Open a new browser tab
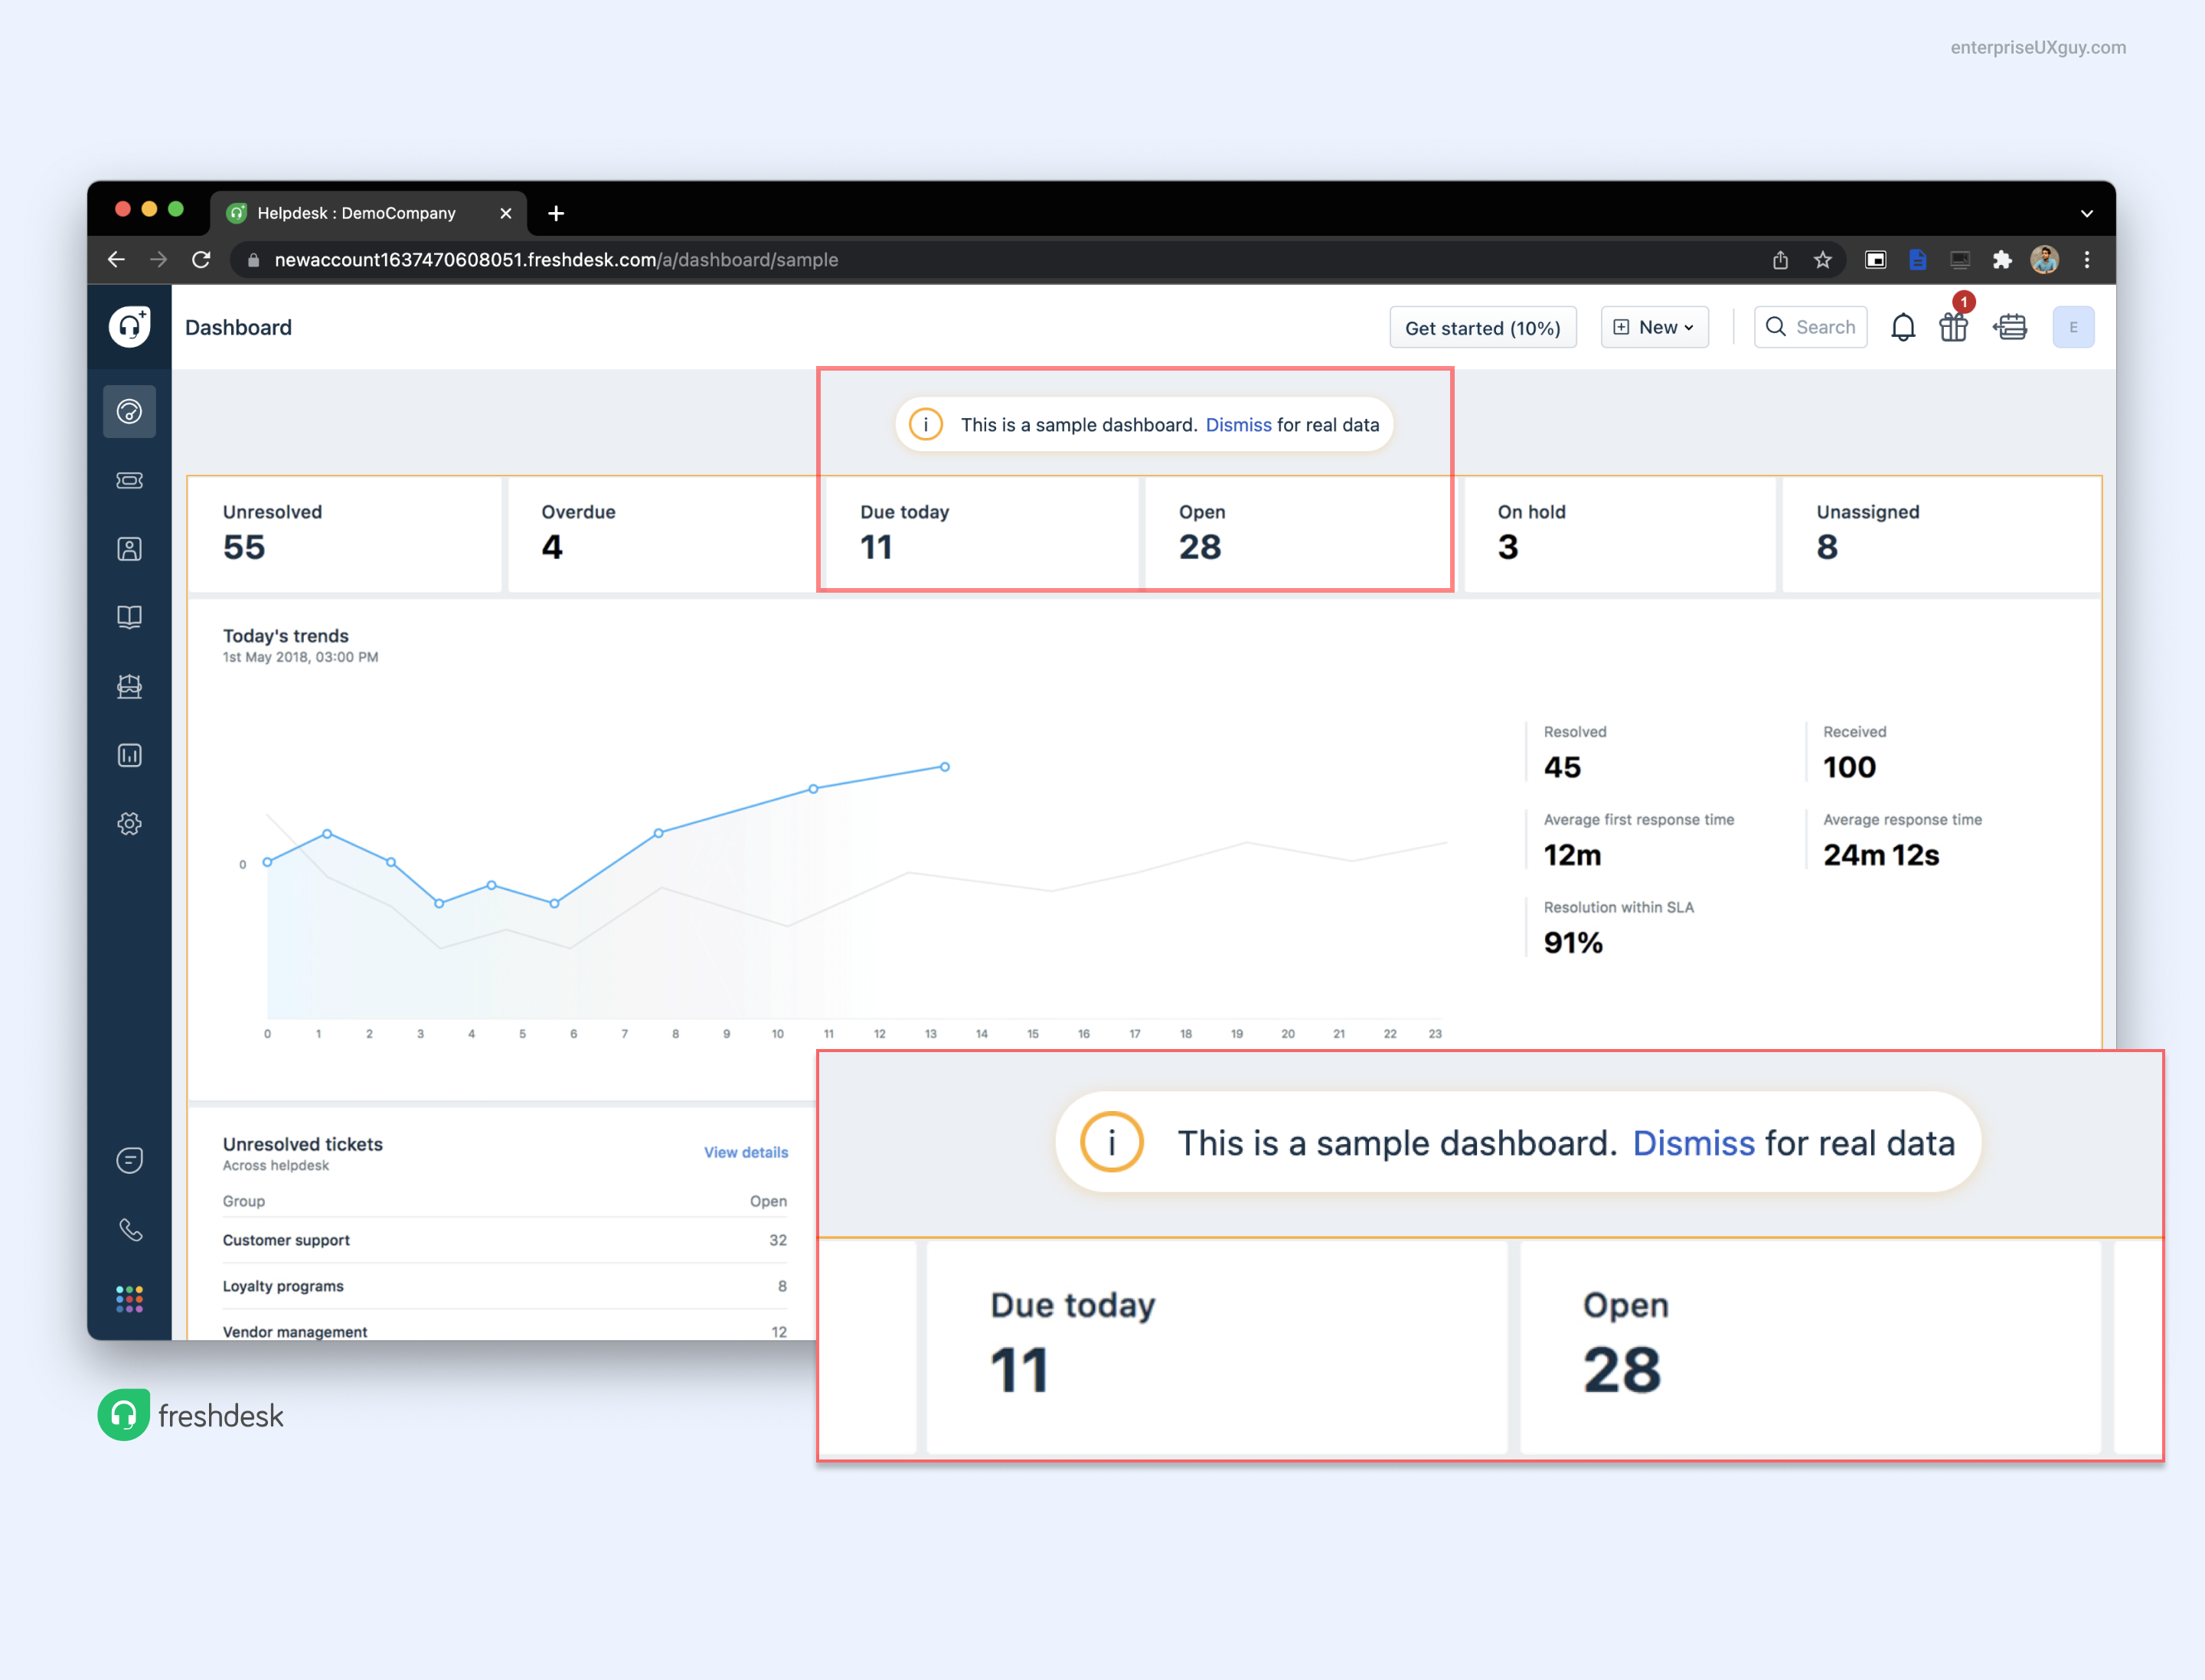This screenshot has width=2205, height=1680. (556, 213)
